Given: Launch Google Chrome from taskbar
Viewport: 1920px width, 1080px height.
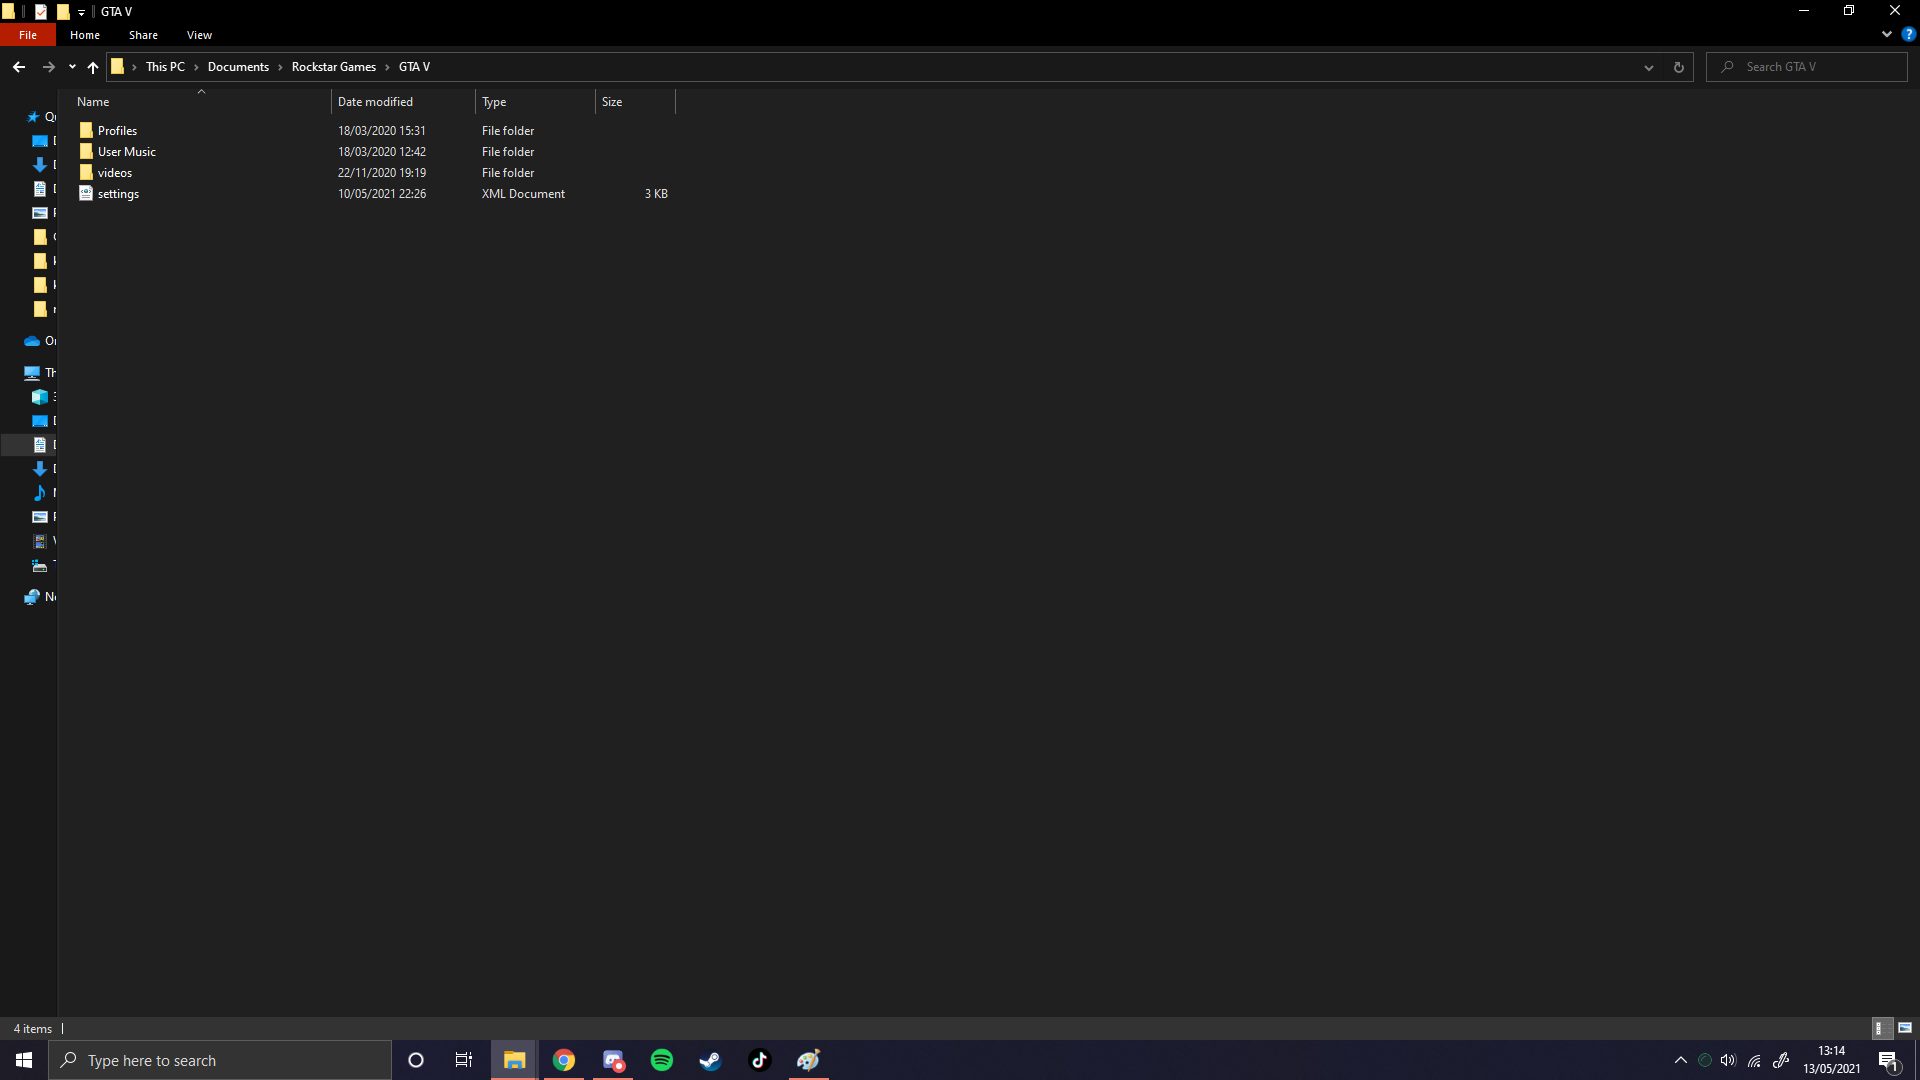Looking at the screenshot, I should (564, 1060).
